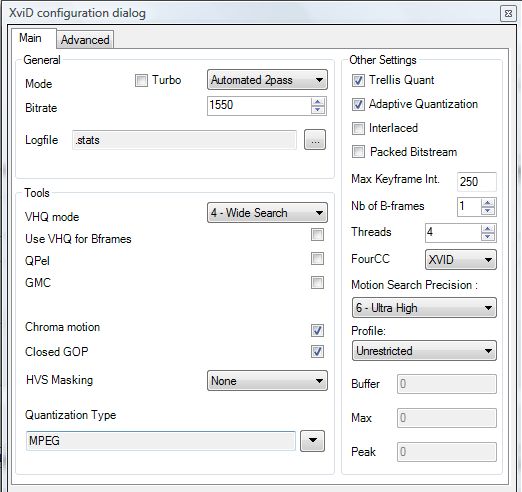Image resolution: width=522 pixels, height=492 pixels.
Task: Click the Max Keyframe Int. field
Action: (x=477, y=182)
